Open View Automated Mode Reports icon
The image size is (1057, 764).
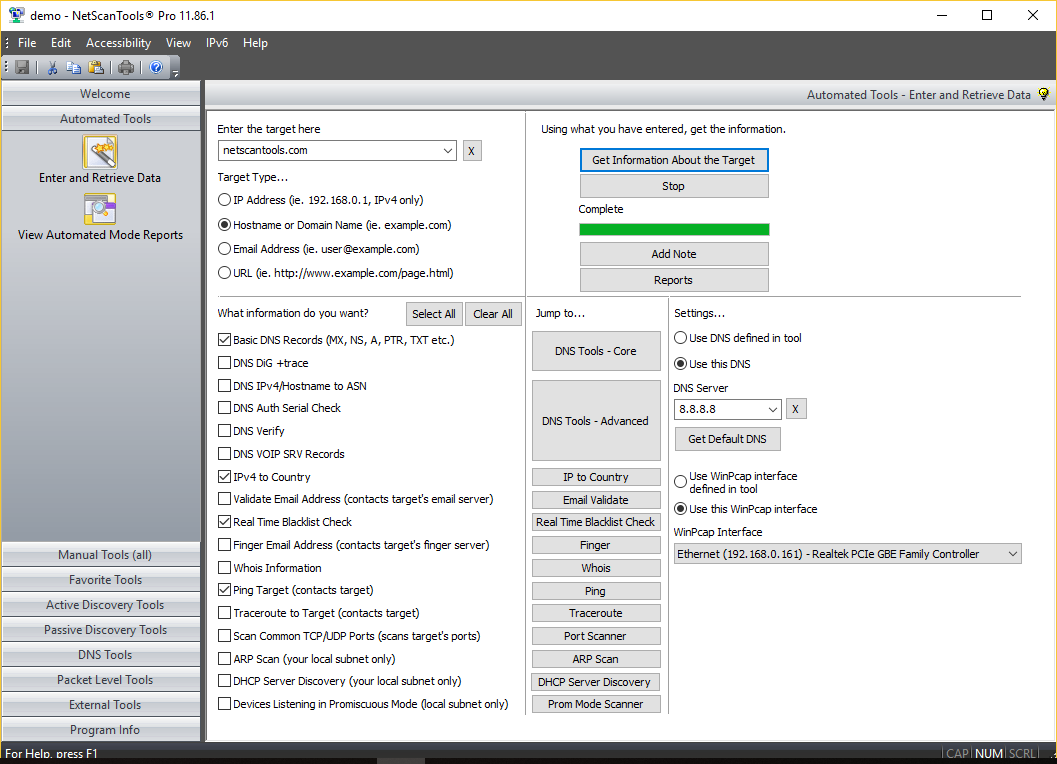[100, 209]
